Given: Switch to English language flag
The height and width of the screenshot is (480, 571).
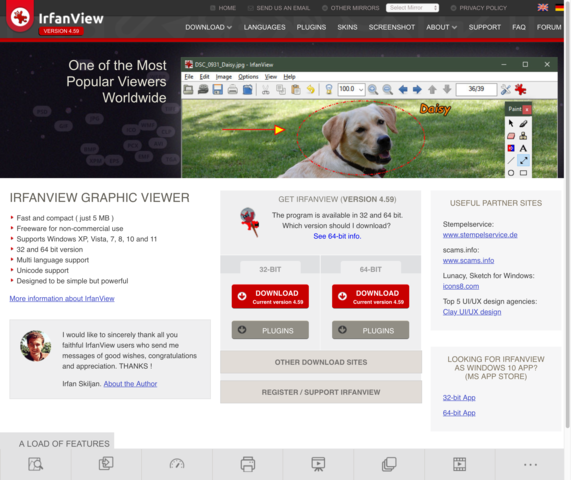Looking at the screenshot, I should pos(543,7).
